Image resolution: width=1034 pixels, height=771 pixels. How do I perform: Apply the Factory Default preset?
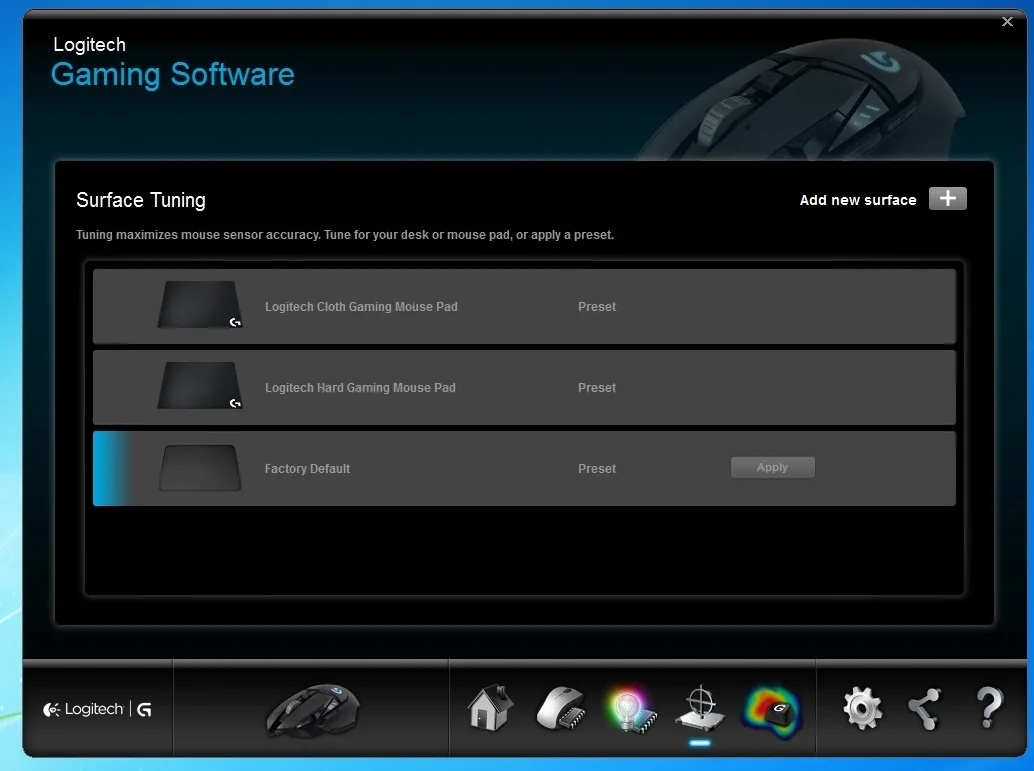pos(772,467)
